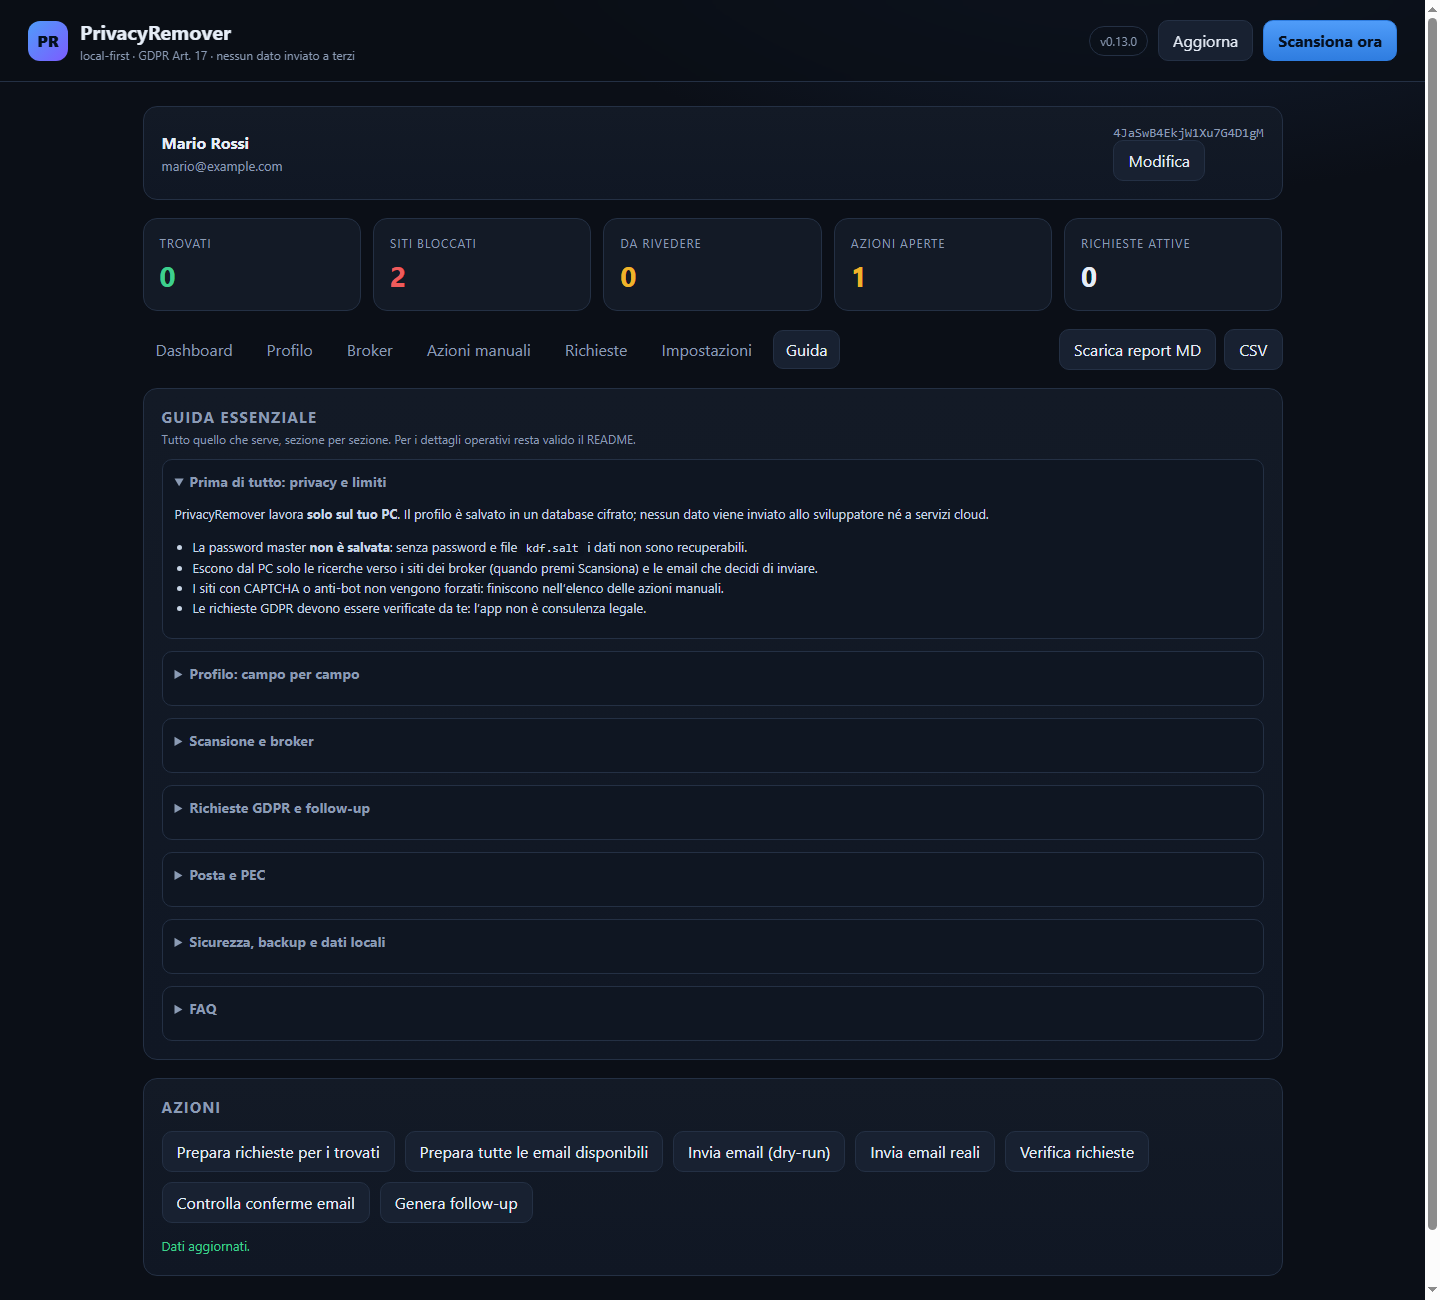Viewport: 1440px width, 1300px height.
Task: Click 'Prepara tutte le email disponibili'
Action: pyautogui.click(x=534, y=1152)
